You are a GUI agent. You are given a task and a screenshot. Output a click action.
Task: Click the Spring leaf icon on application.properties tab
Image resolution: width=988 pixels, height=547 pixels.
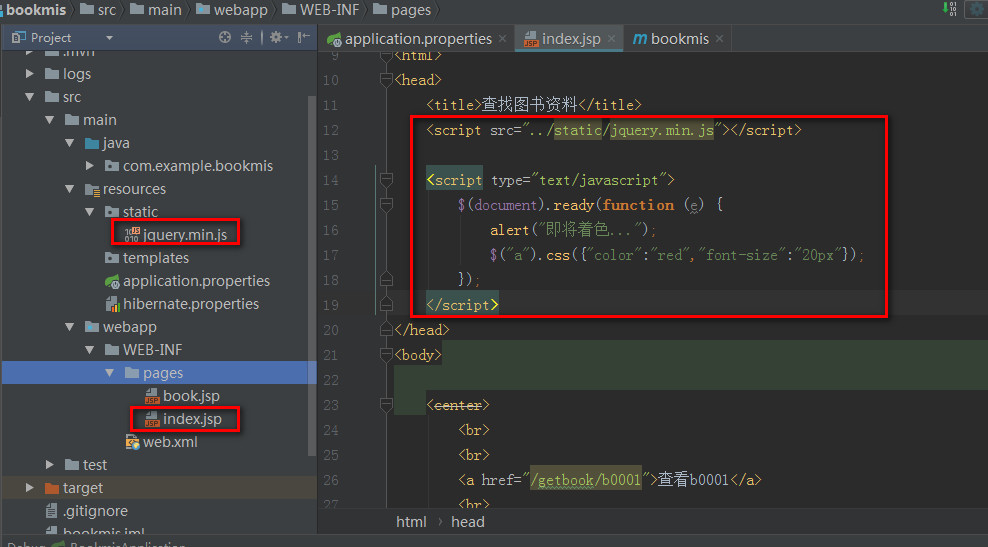pos(334,39)
